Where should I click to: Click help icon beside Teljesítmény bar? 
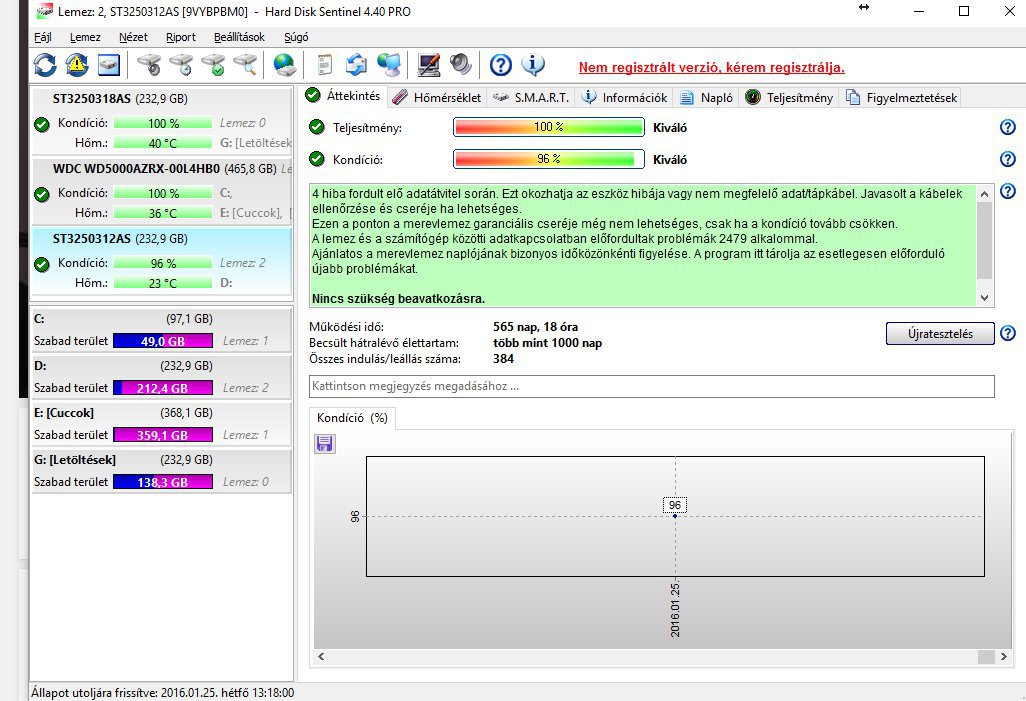[1008, 128]
